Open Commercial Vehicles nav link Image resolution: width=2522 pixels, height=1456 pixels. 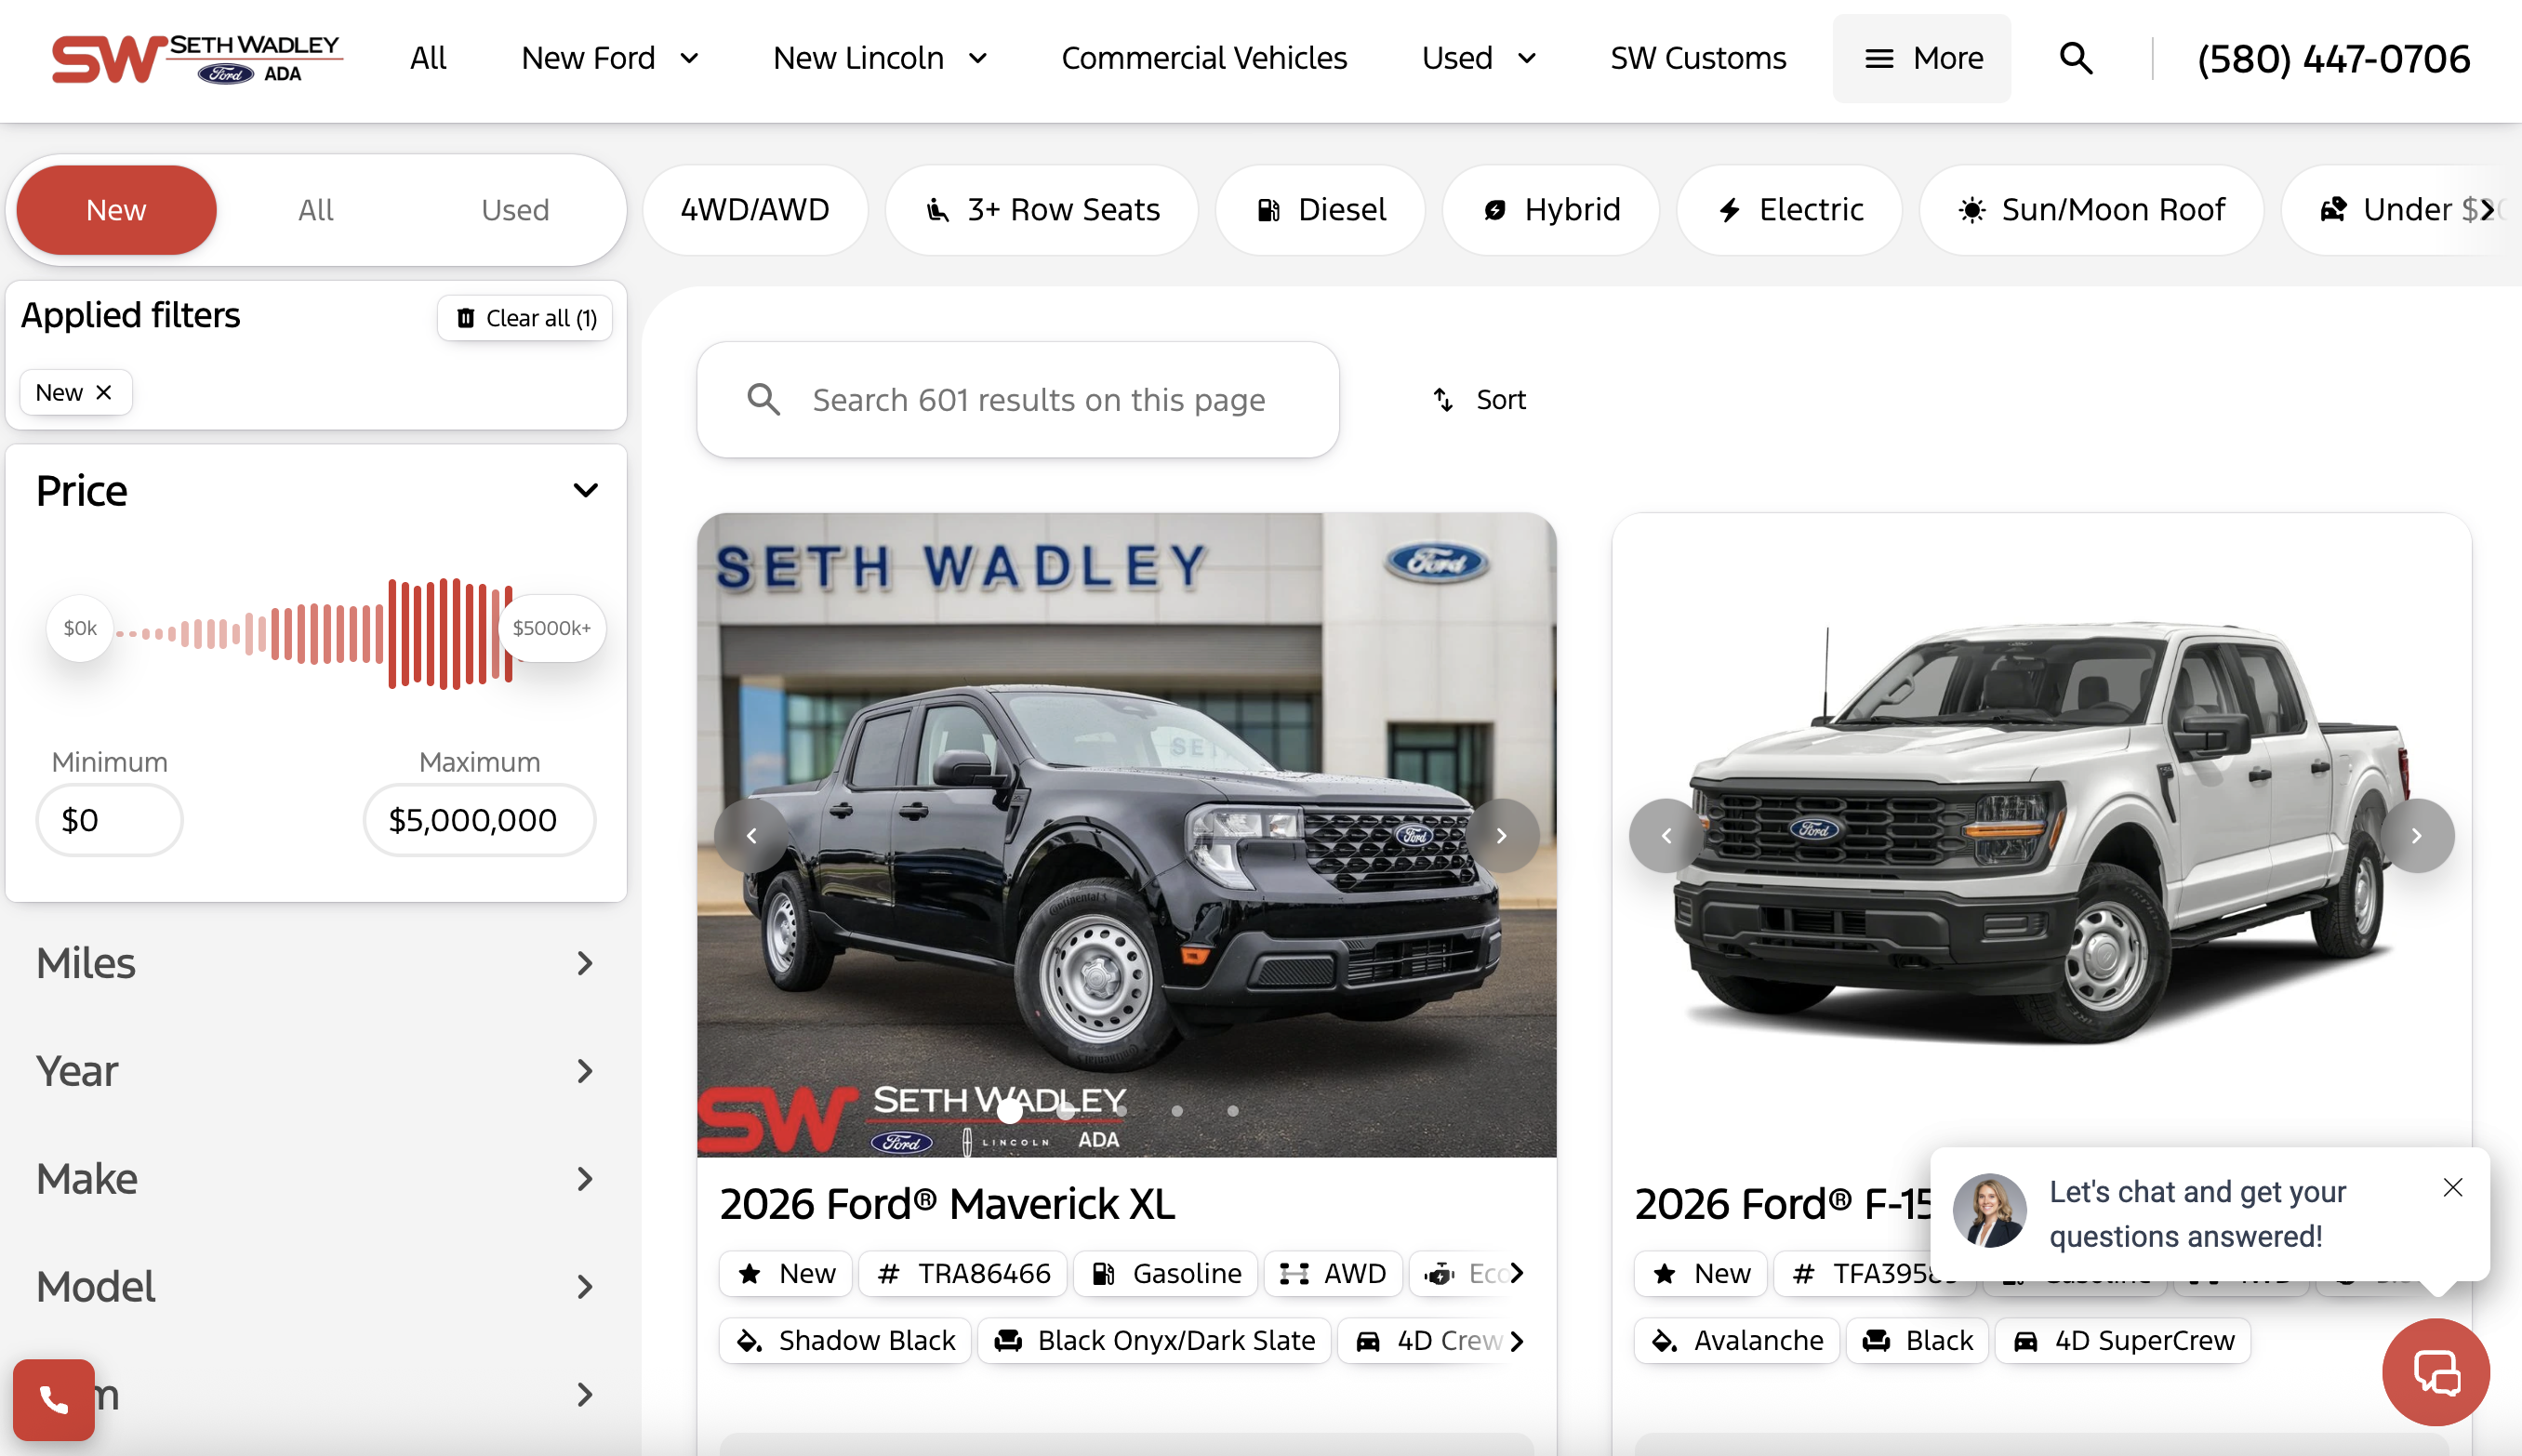[x=1204, y=58]
